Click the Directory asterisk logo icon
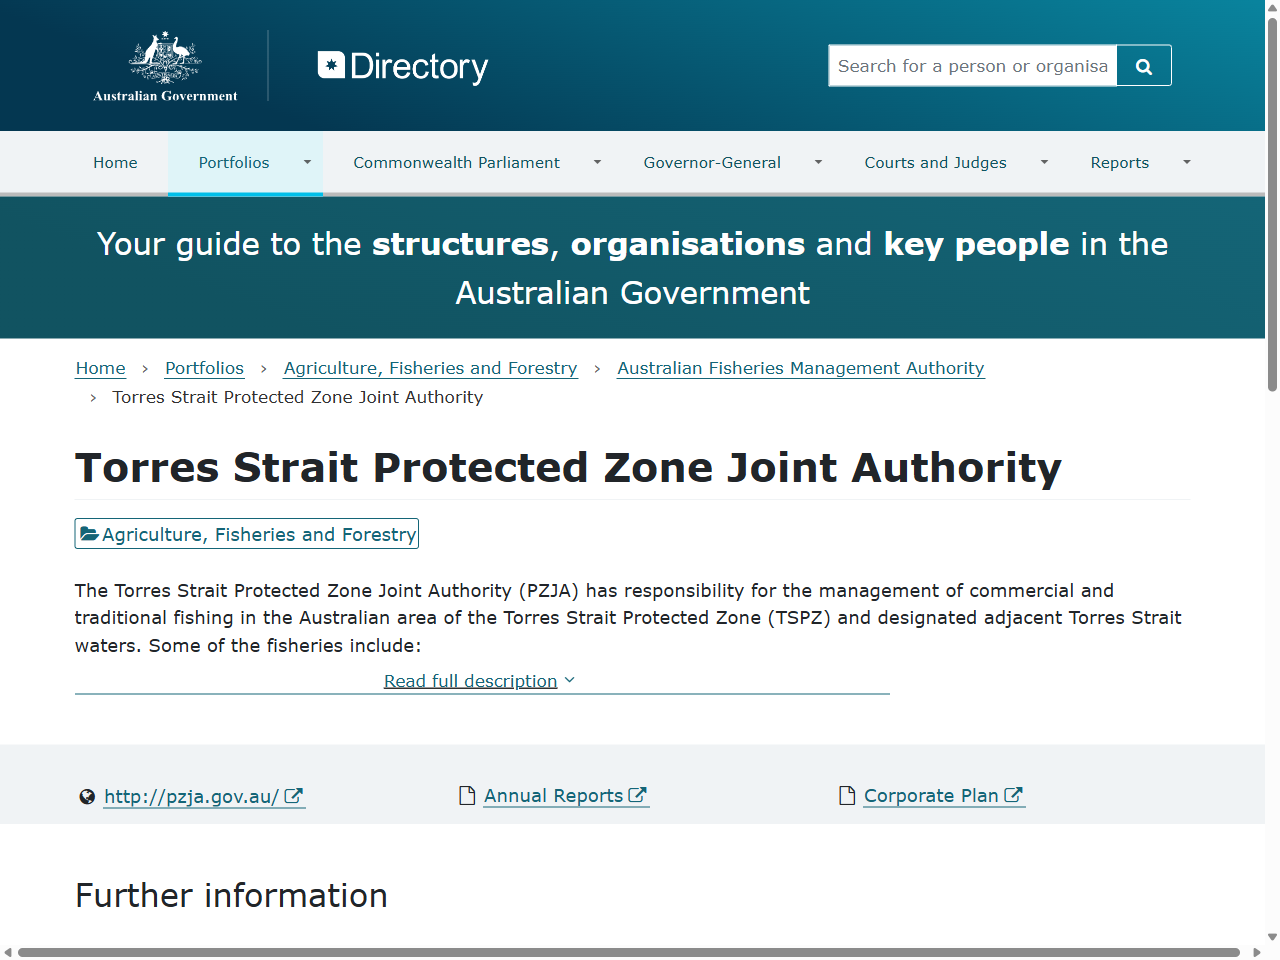 click(x=332, y=62)
